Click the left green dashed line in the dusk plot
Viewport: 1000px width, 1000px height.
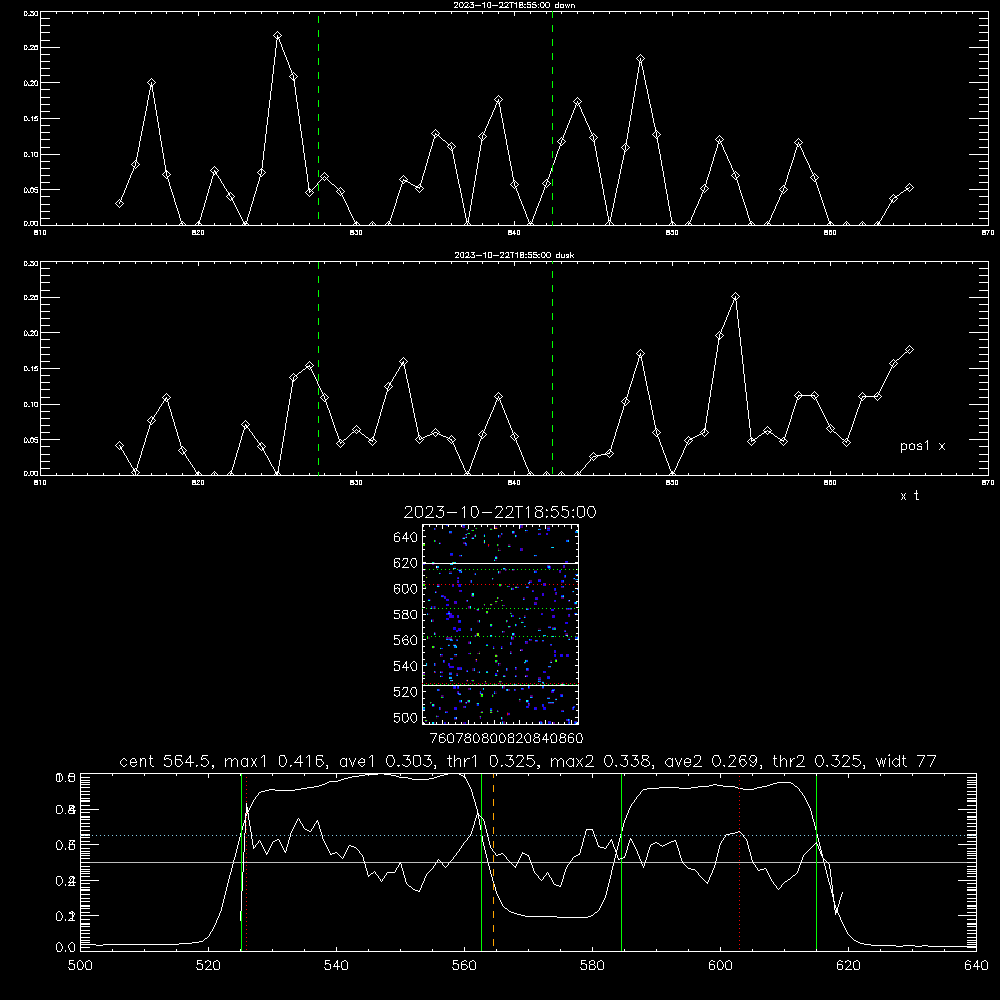pos(318,368)
